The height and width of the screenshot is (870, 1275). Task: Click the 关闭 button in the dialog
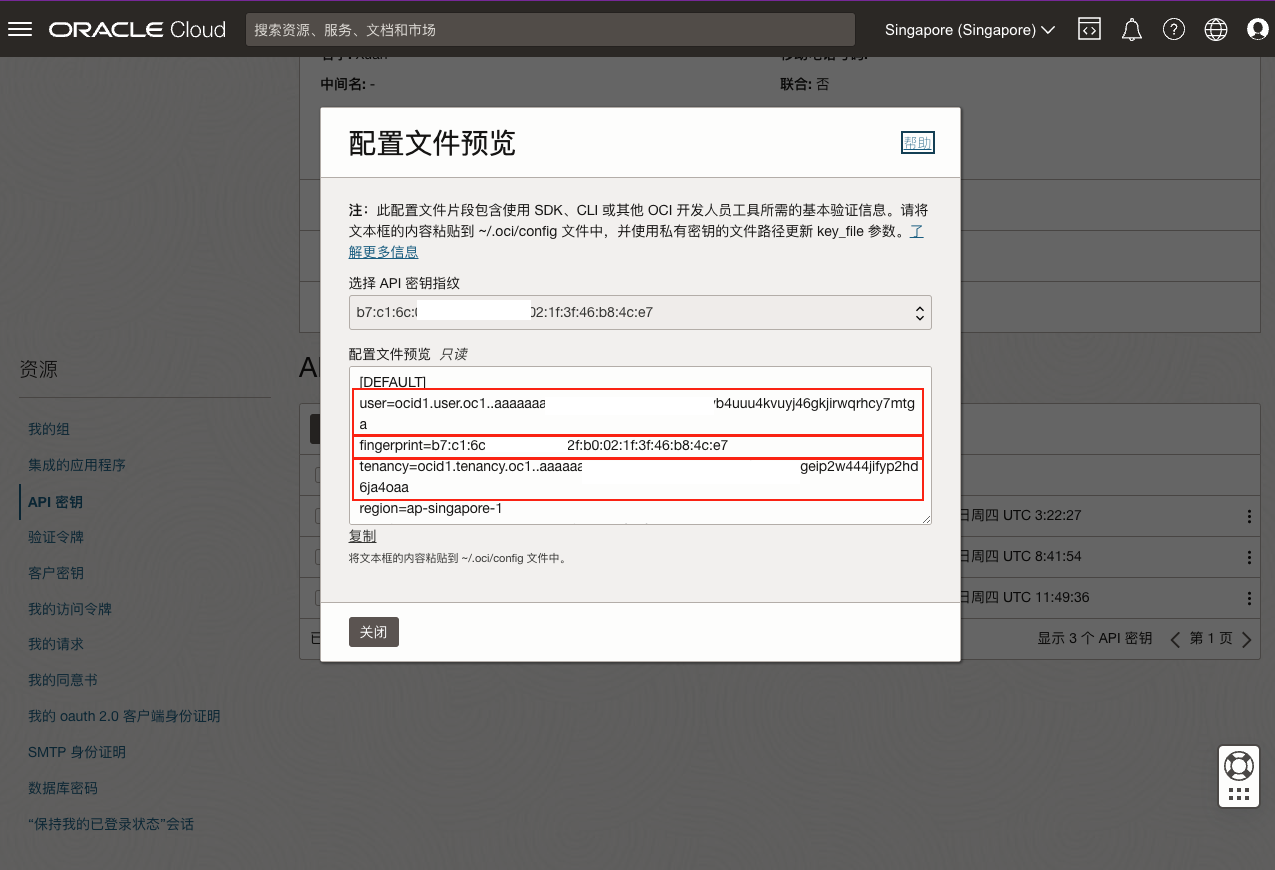click(373, 632)
